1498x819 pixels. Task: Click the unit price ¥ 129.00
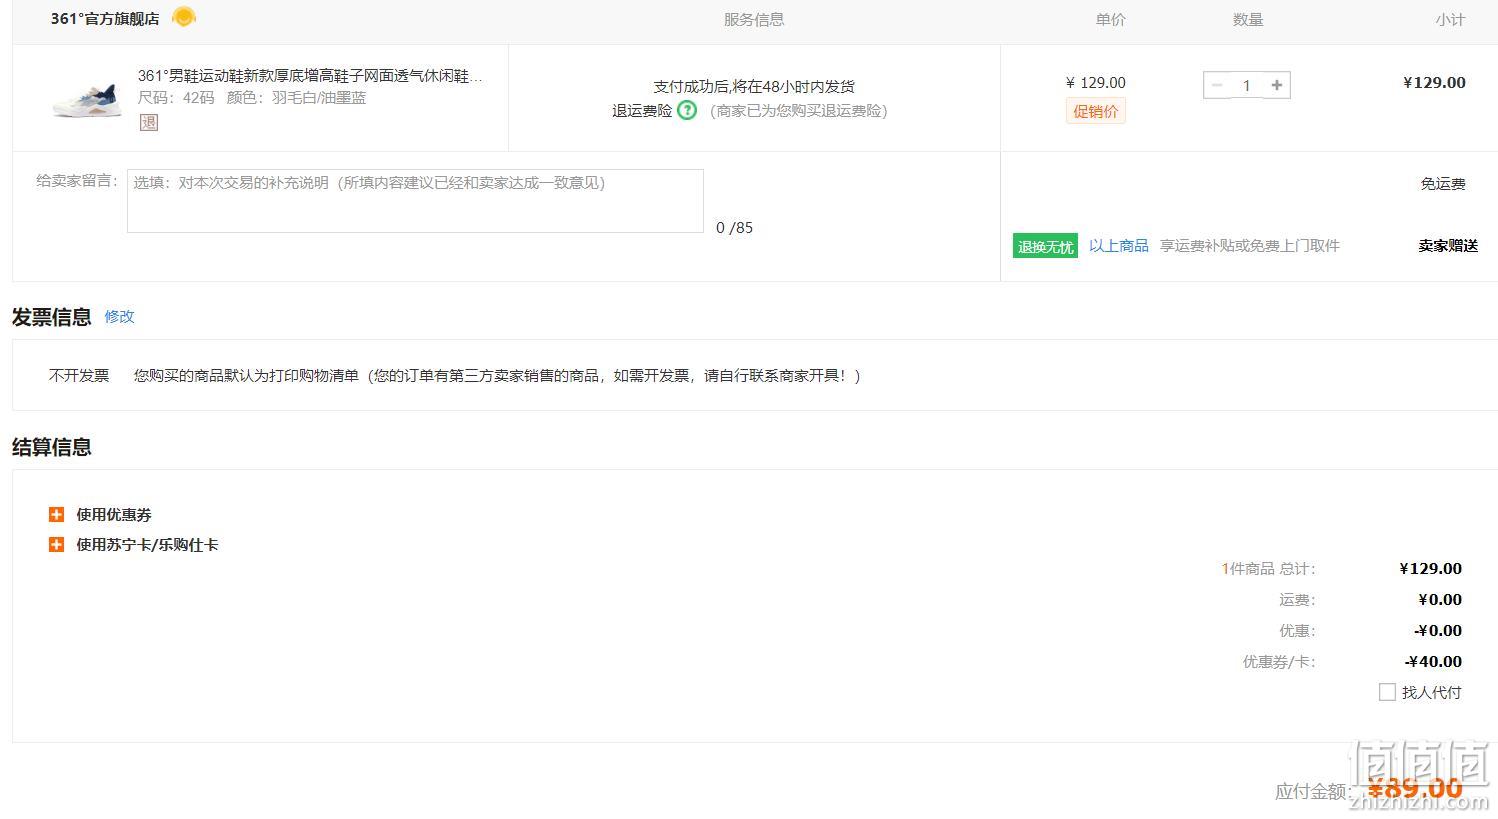pyautogui.click(x=1096, y=82)
